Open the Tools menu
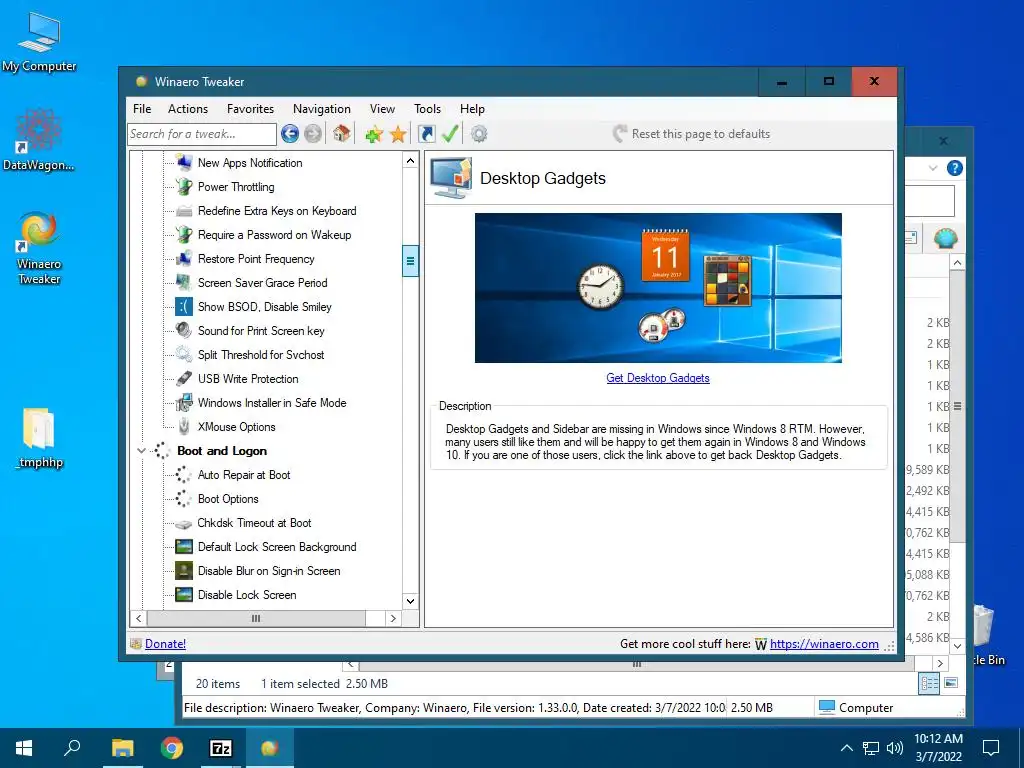The height and width of the screenshot is (768, 1024). point(427,109)
